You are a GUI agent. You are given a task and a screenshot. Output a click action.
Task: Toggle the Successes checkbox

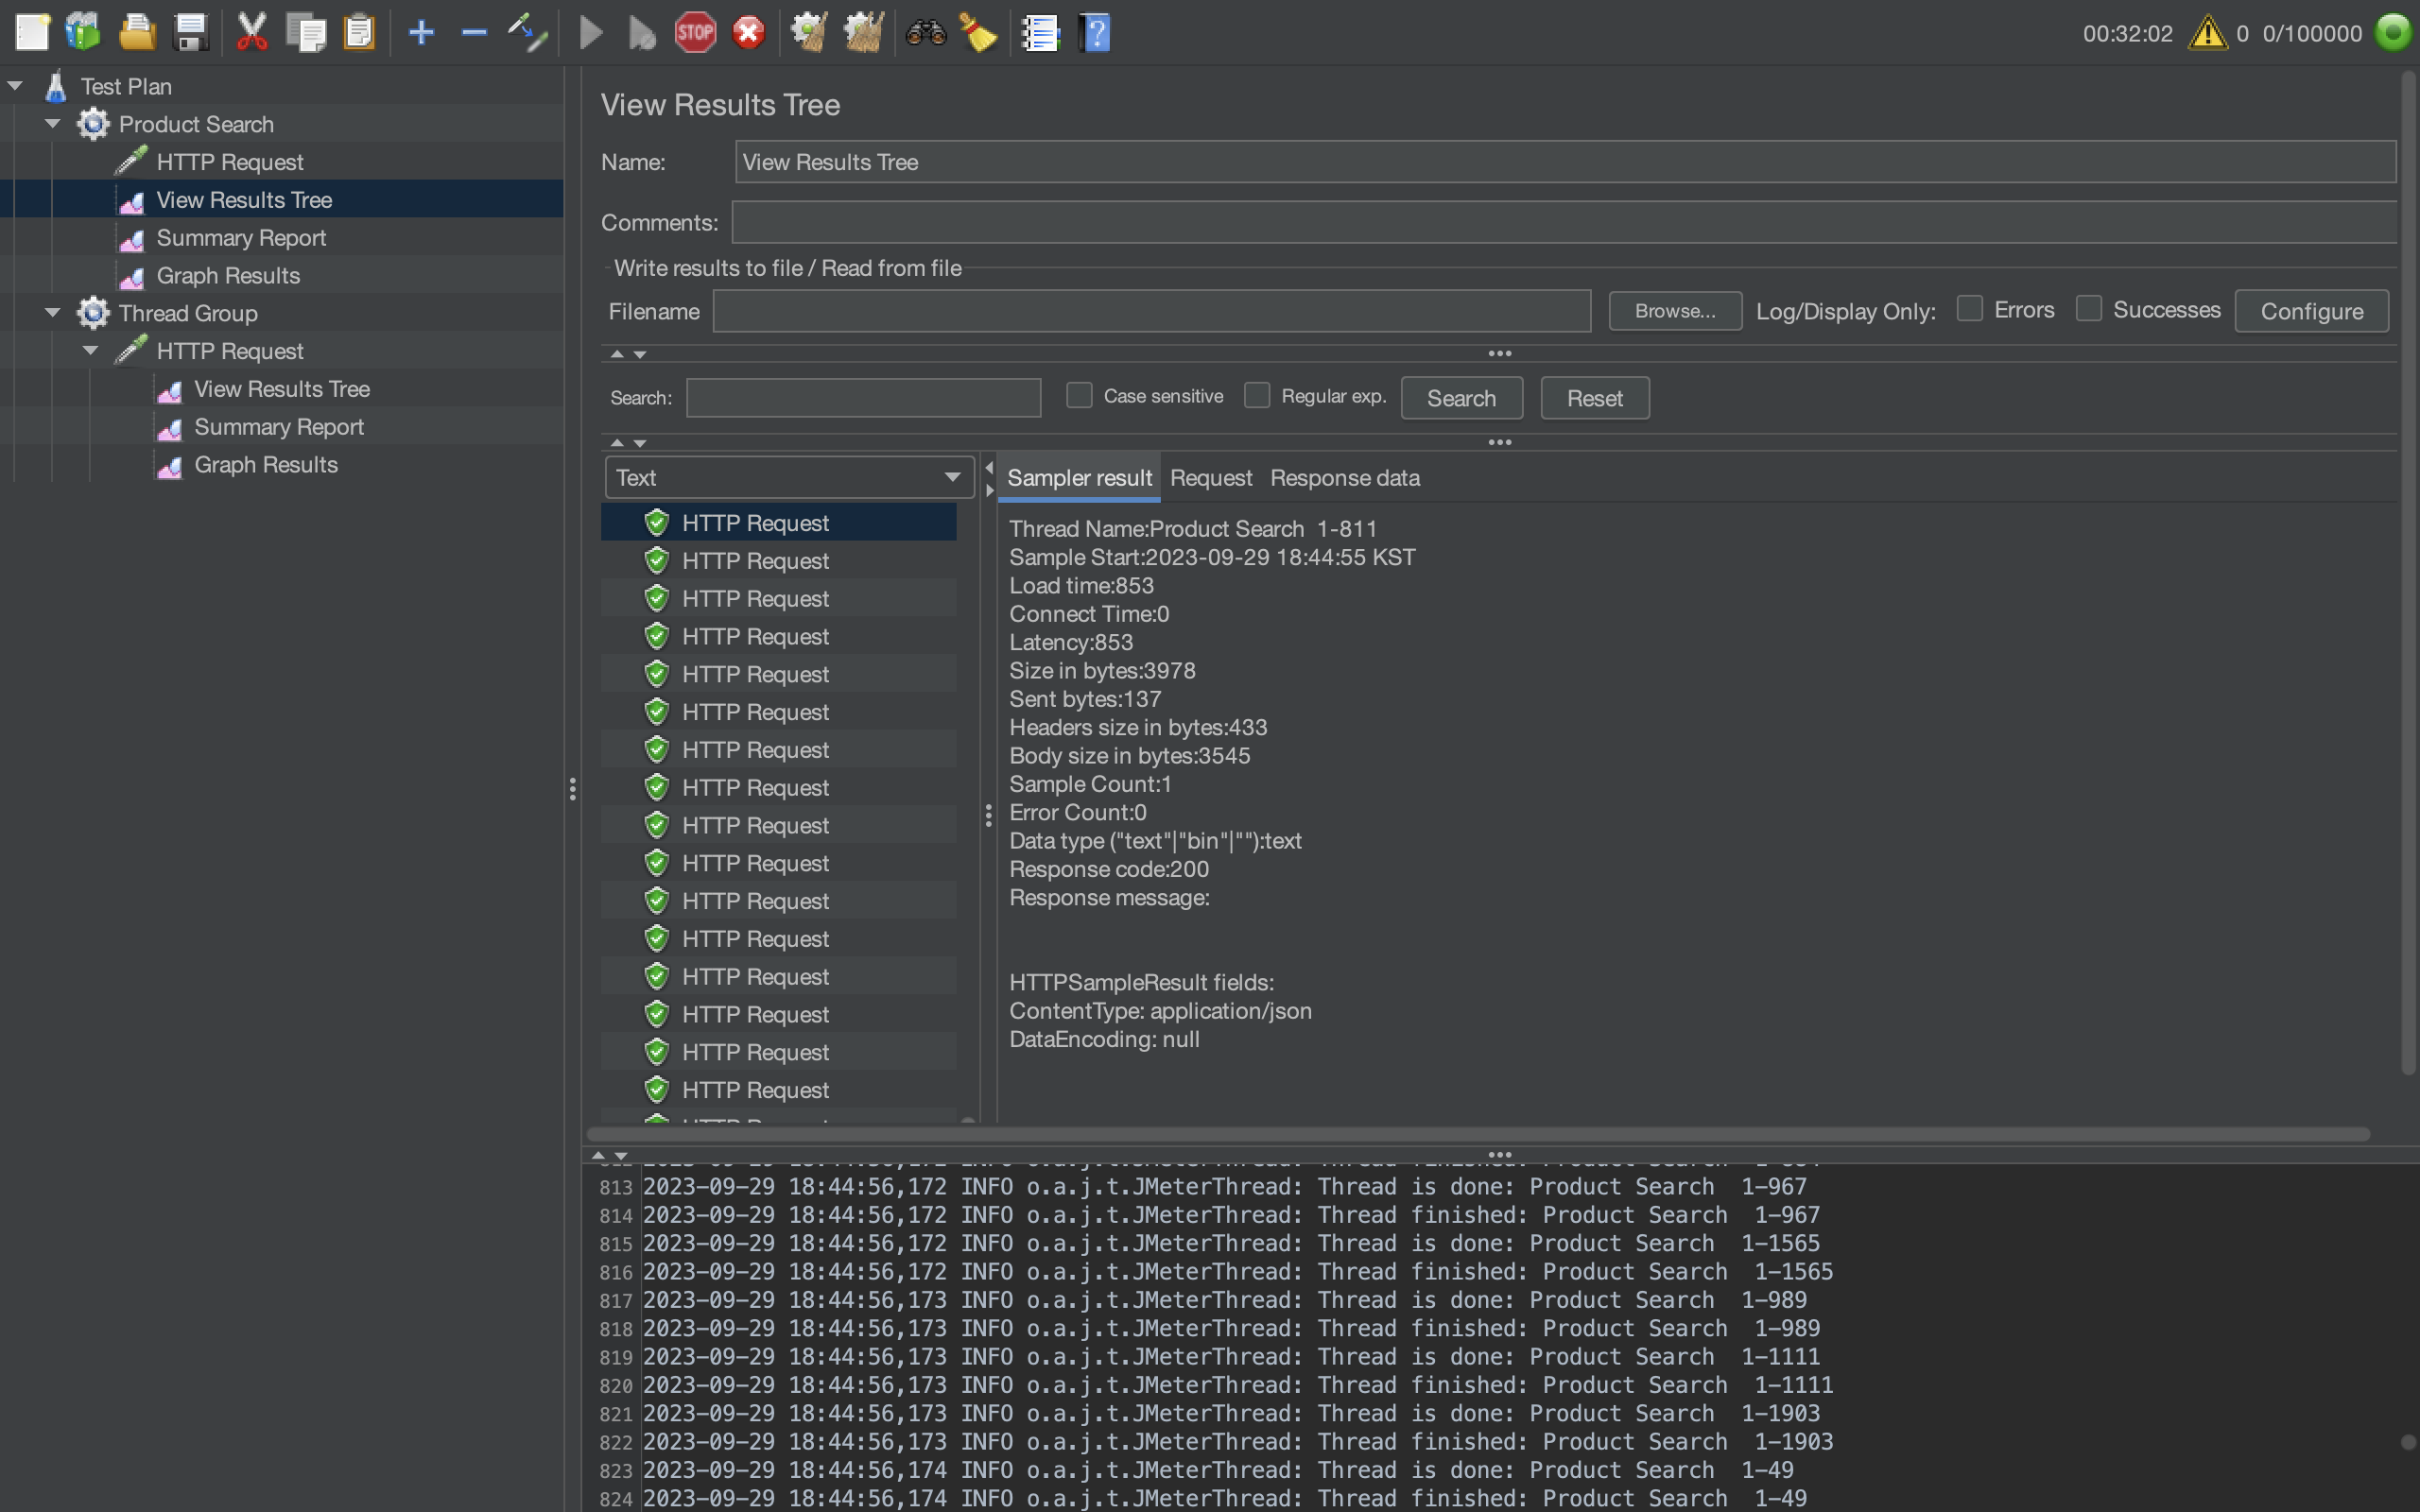point(2088,309)
